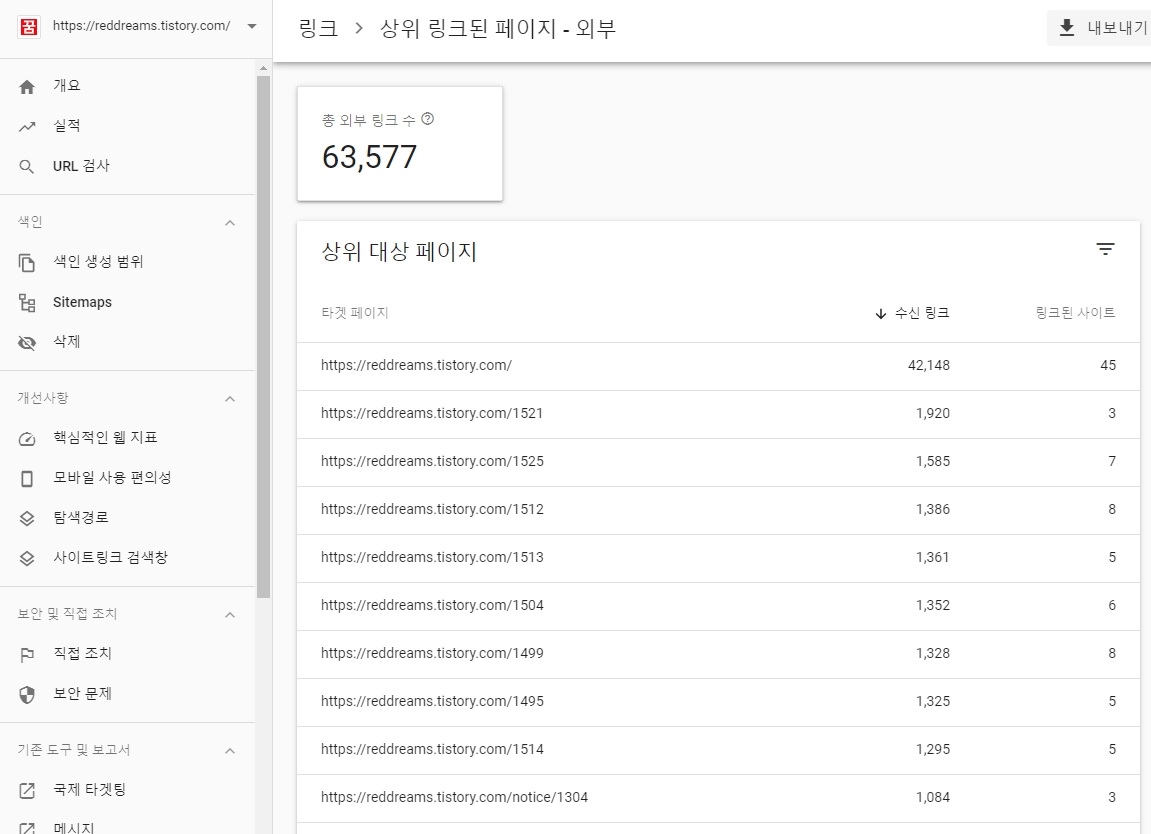
Task: Click the download icon in 내보내기 button
Action: click(x=1067, y=28)
